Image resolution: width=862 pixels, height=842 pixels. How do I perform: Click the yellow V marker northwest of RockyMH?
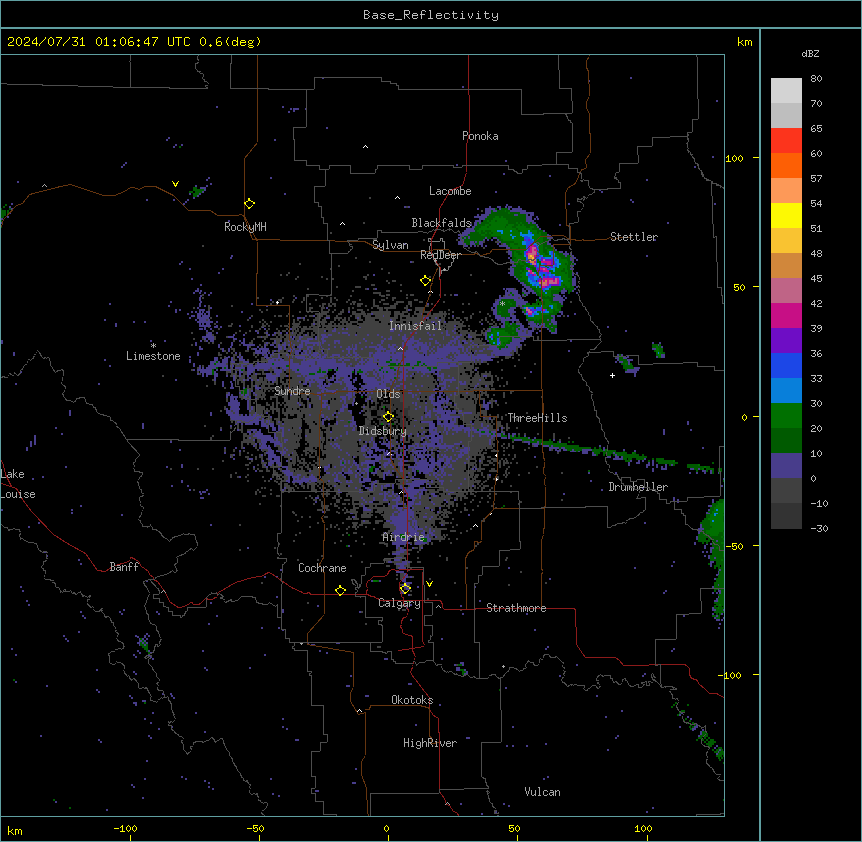coord(175,184)
